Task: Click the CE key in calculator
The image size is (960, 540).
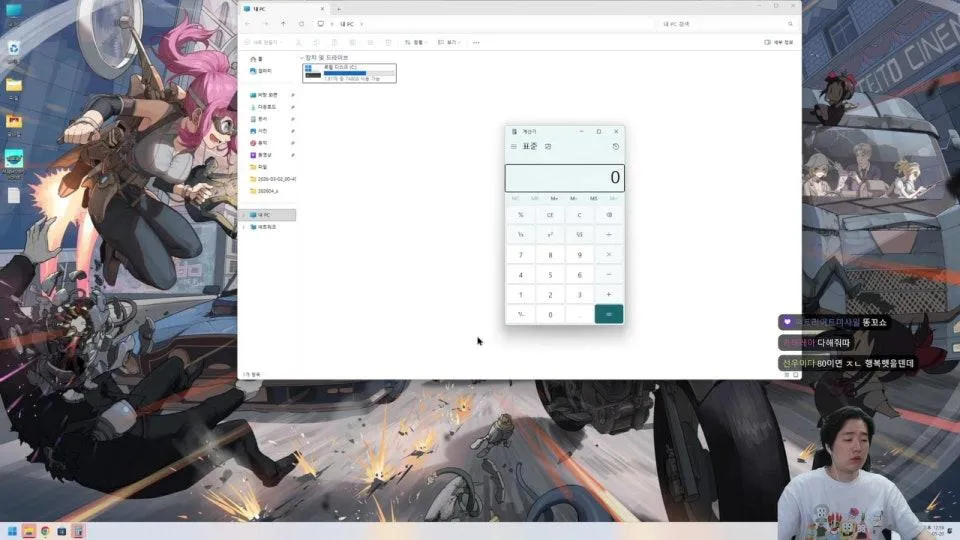Action: [550, 215]
